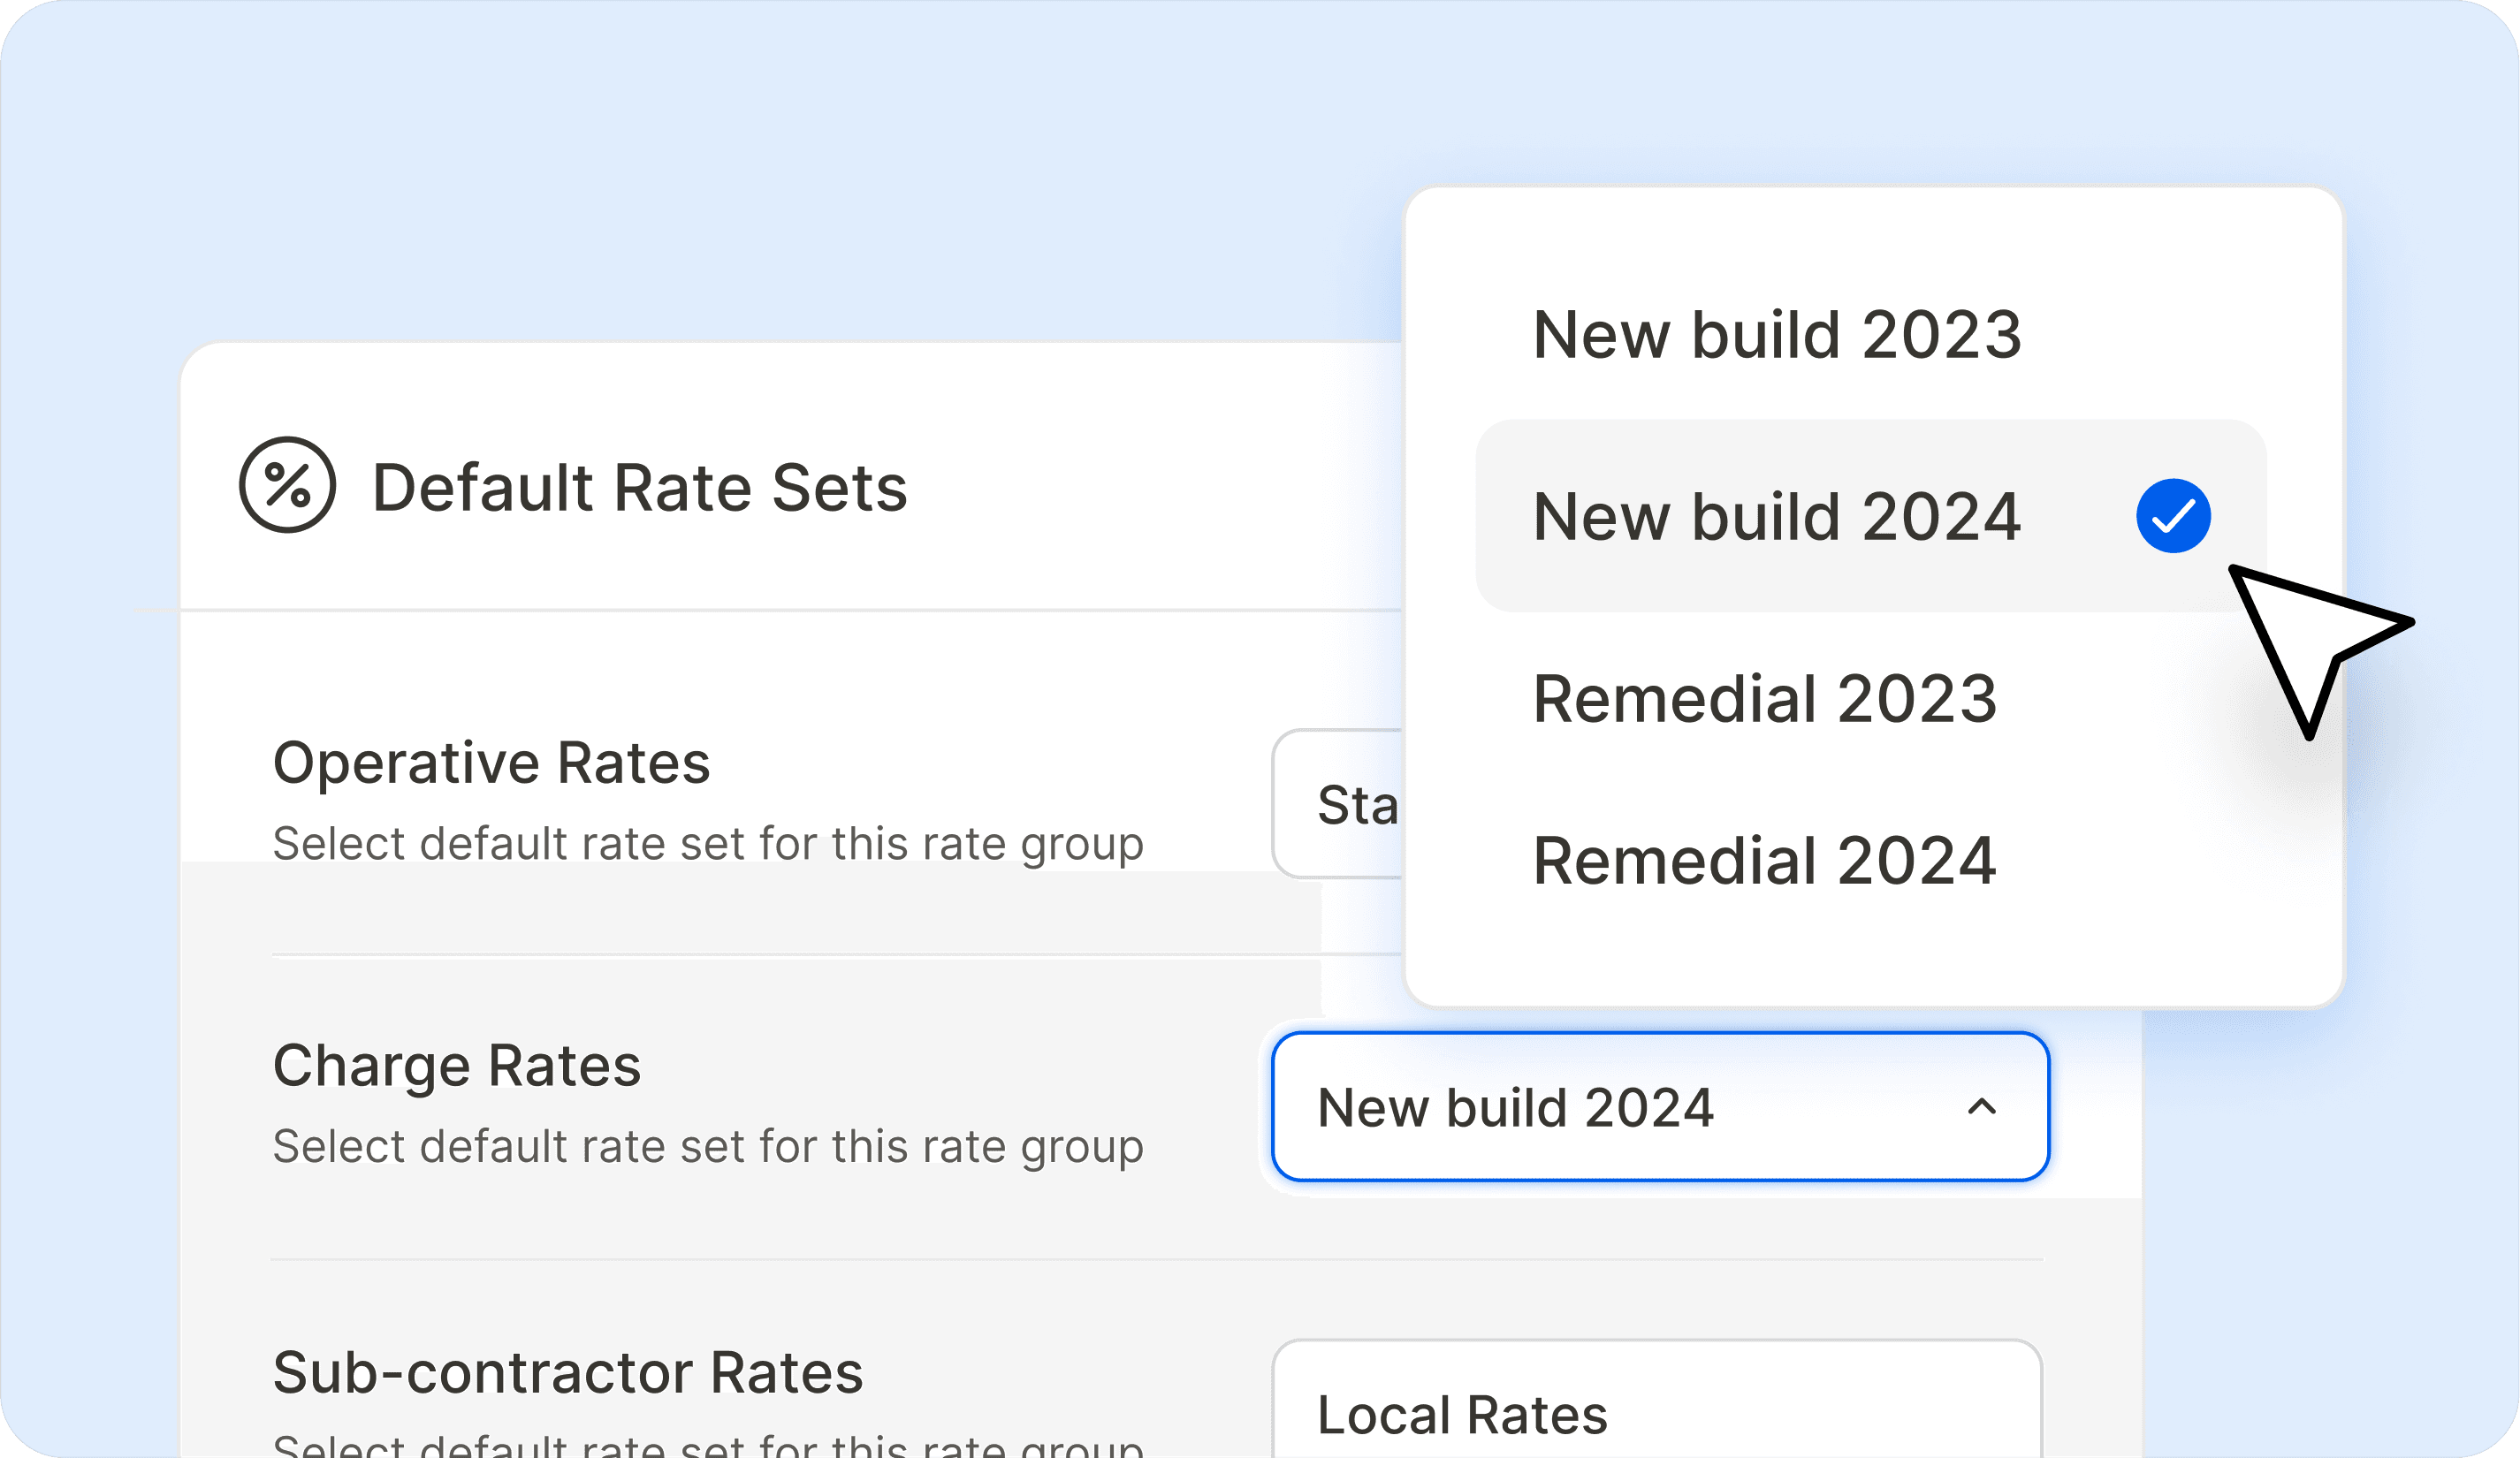The height and width of the screenshot is (1458, 2520).
Task: Select New build 2023 from the list
Action: (x=1777, y=334)
